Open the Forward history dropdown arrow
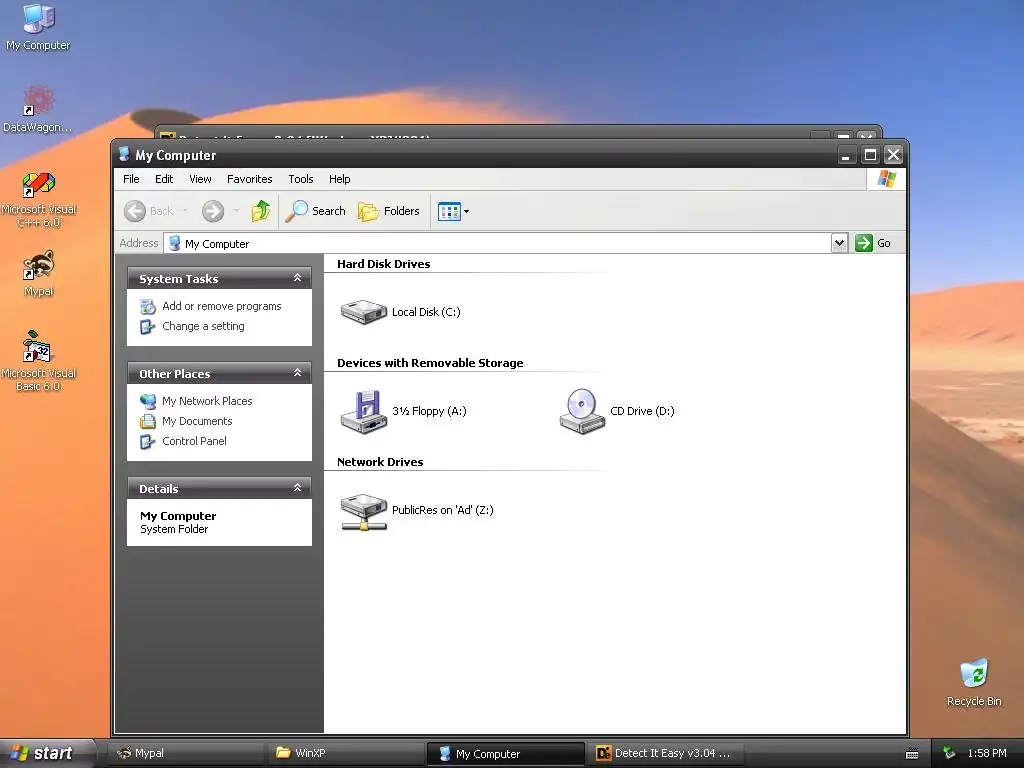 point(236,211)
